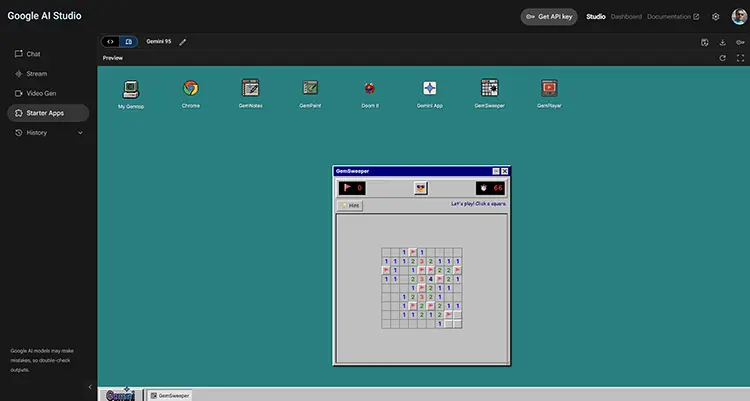Open the settings gear icon
The image size is (750, 401).
[716, 17]
